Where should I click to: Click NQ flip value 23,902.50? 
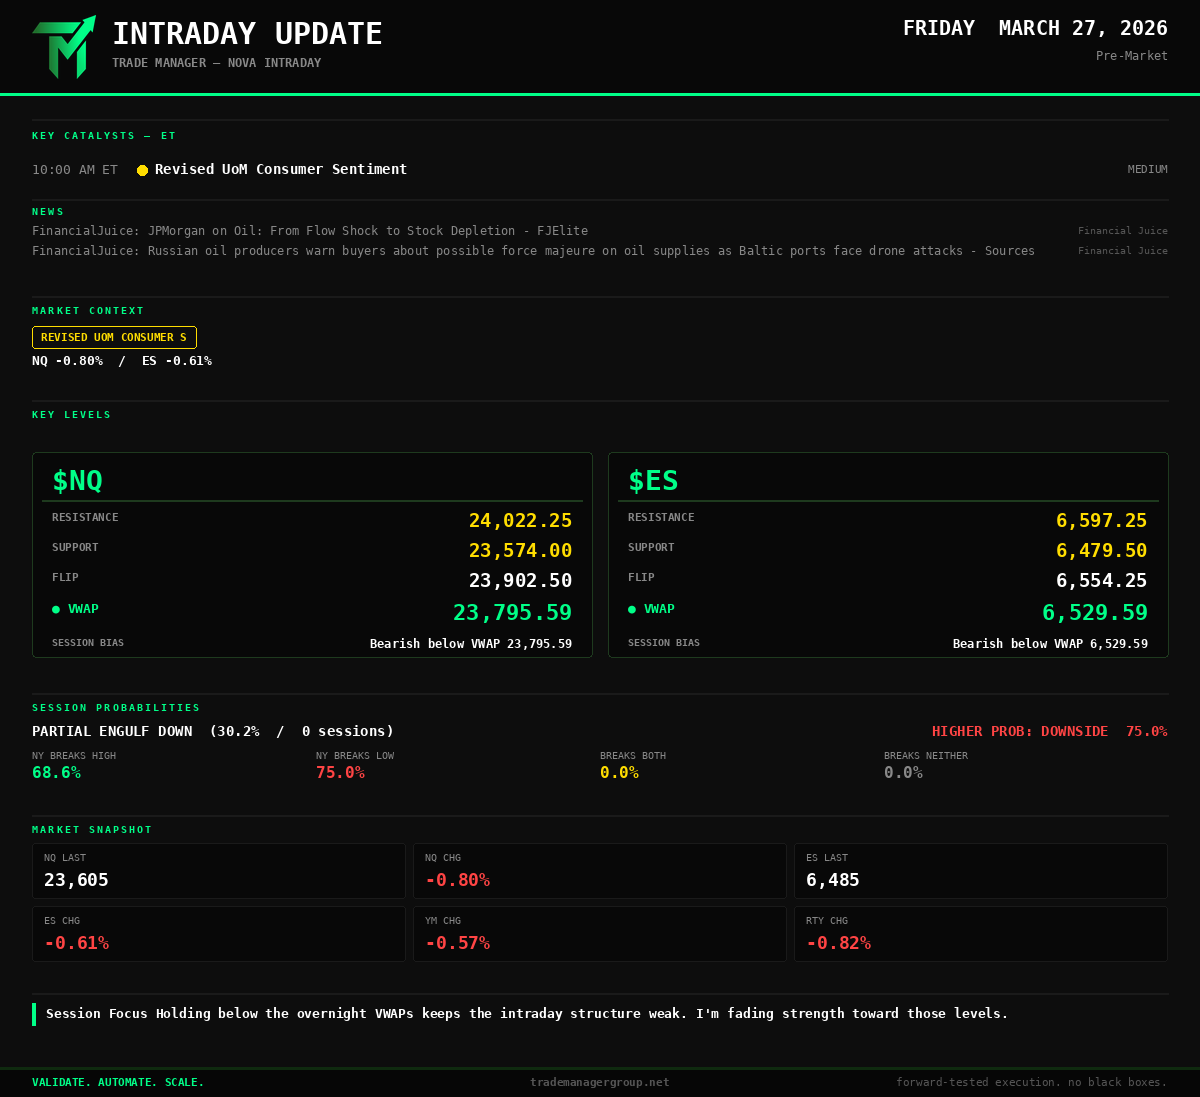click(x=520, y=581)
